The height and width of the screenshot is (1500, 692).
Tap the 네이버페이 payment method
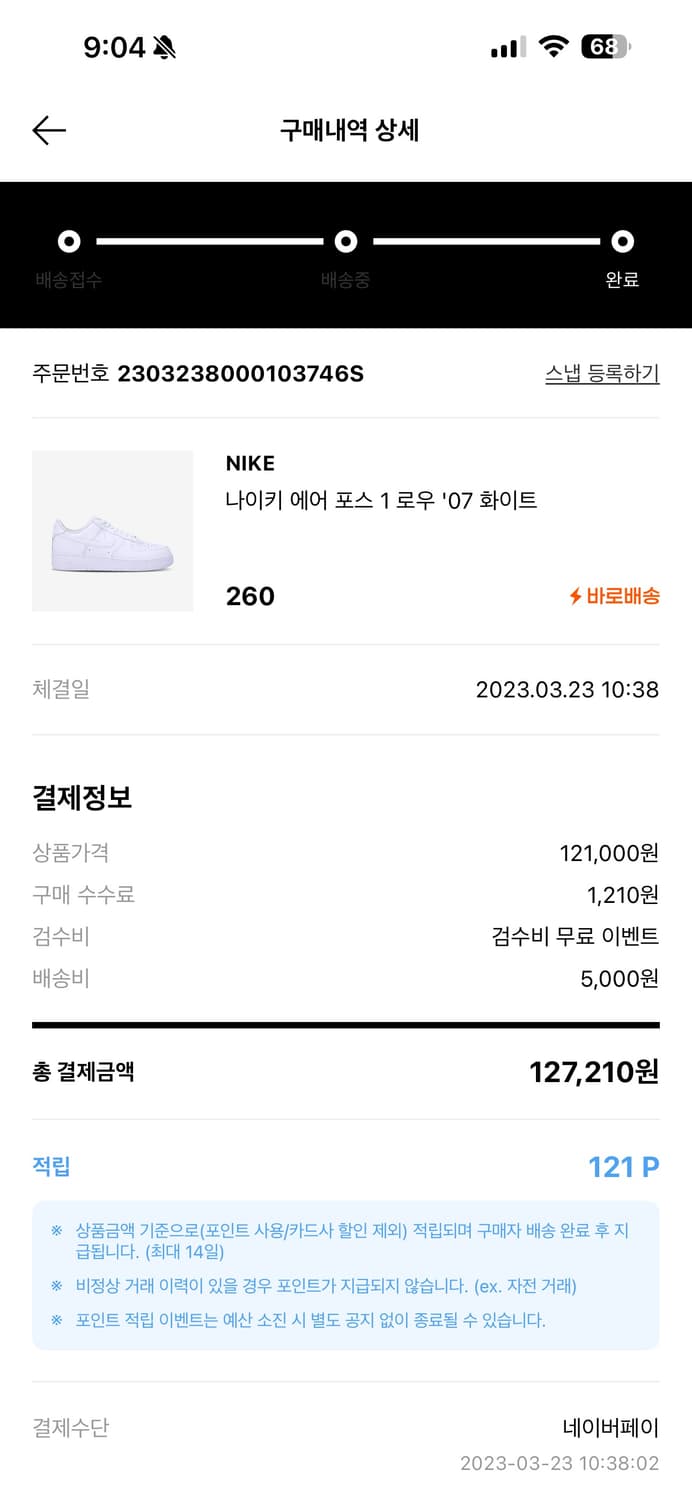(x=610, y=1428)
